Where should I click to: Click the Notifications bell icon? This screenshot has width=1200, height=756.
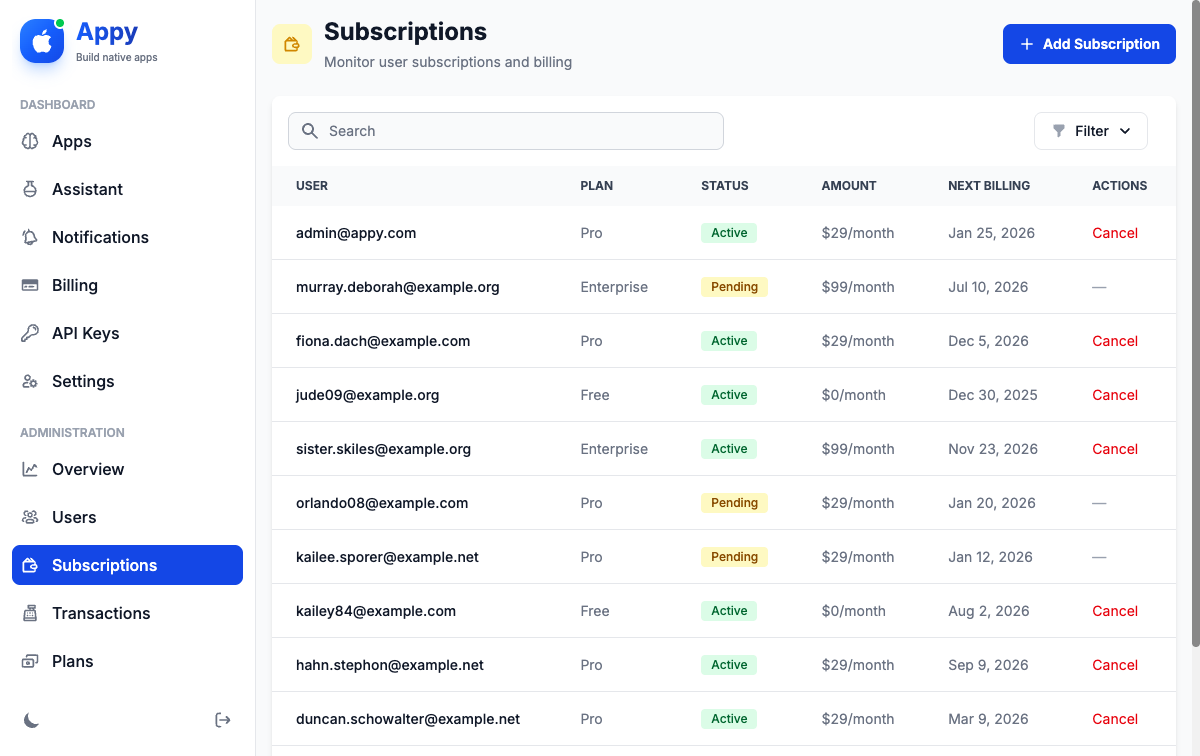(31, 237)
